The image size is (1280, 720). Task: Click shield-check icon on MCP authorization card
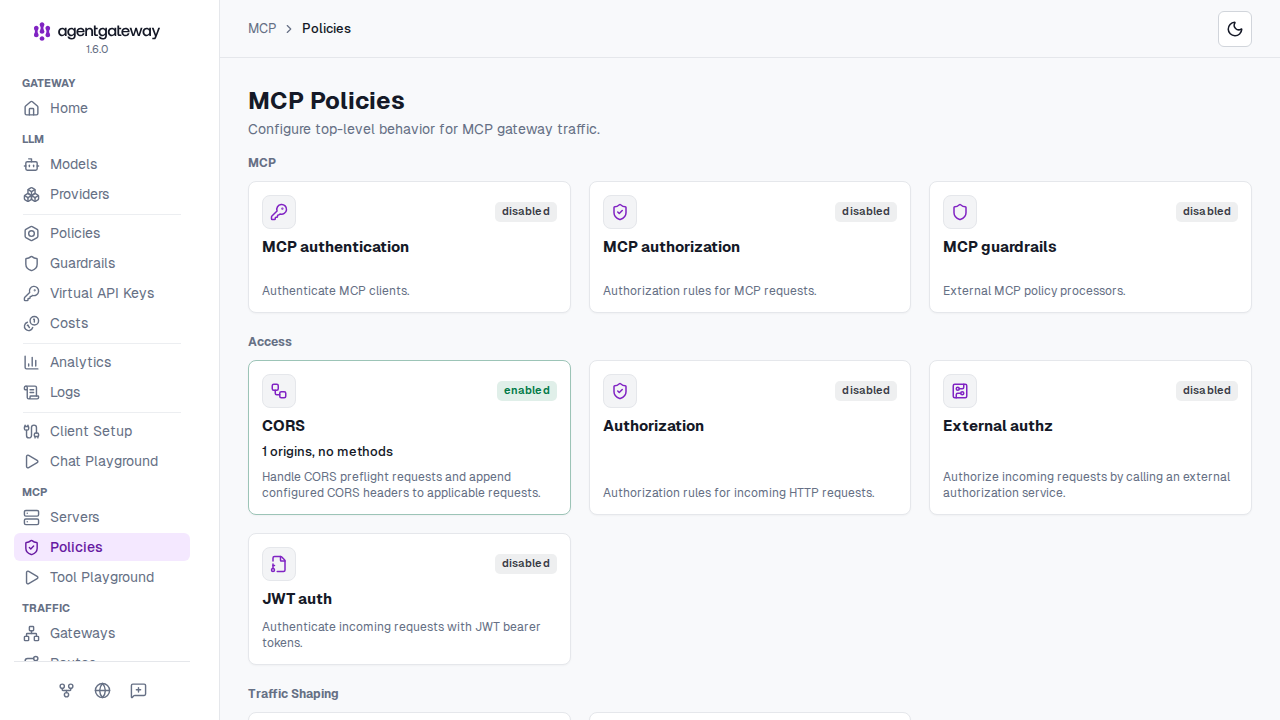pyautogui.click(x=620, y=212)
